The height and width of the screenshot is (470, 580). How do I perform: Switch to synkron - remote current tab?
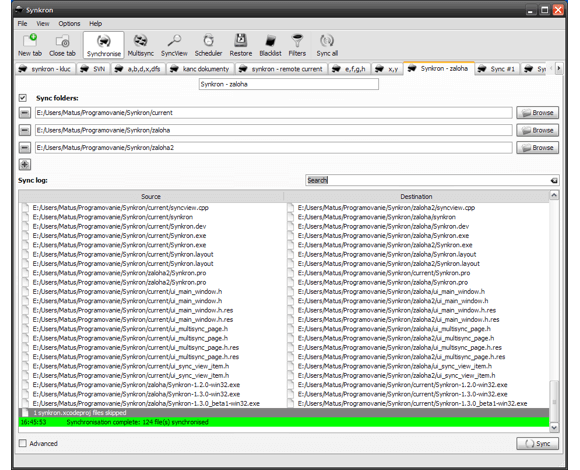coord(281,69)
